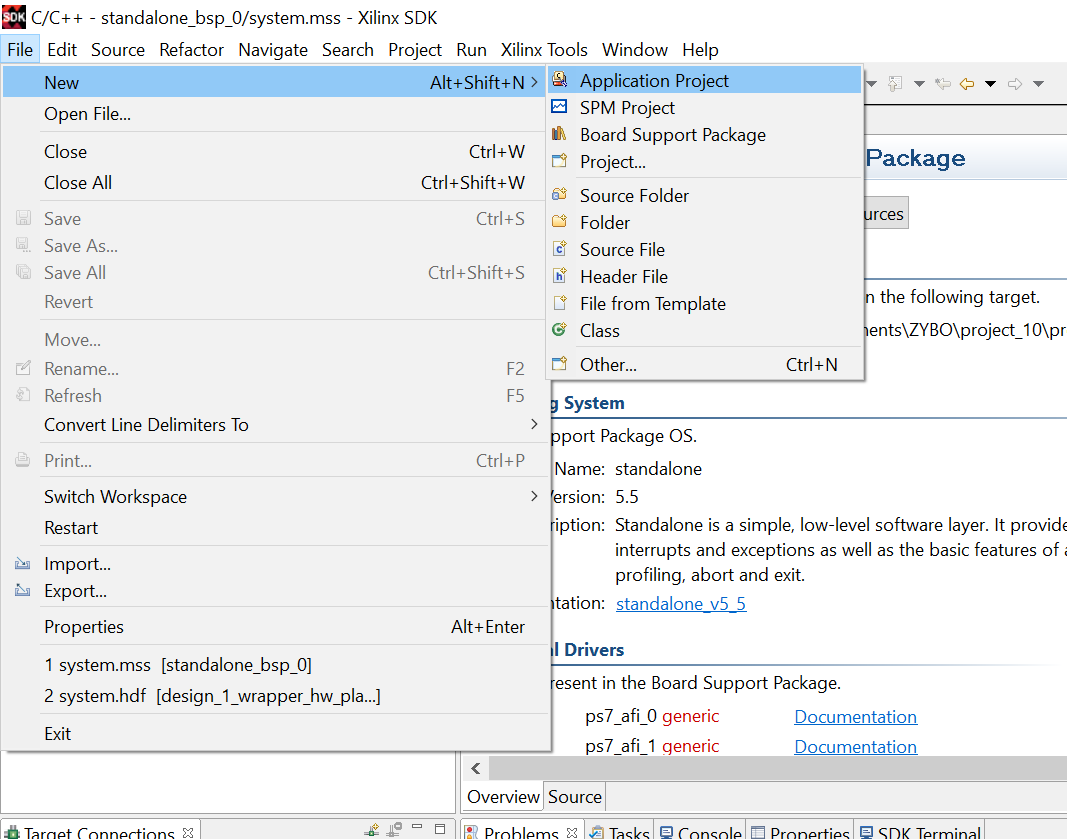This screenshot has width=1067, height=839.
Task: Select Restart in the File menu
Action: 275,527
